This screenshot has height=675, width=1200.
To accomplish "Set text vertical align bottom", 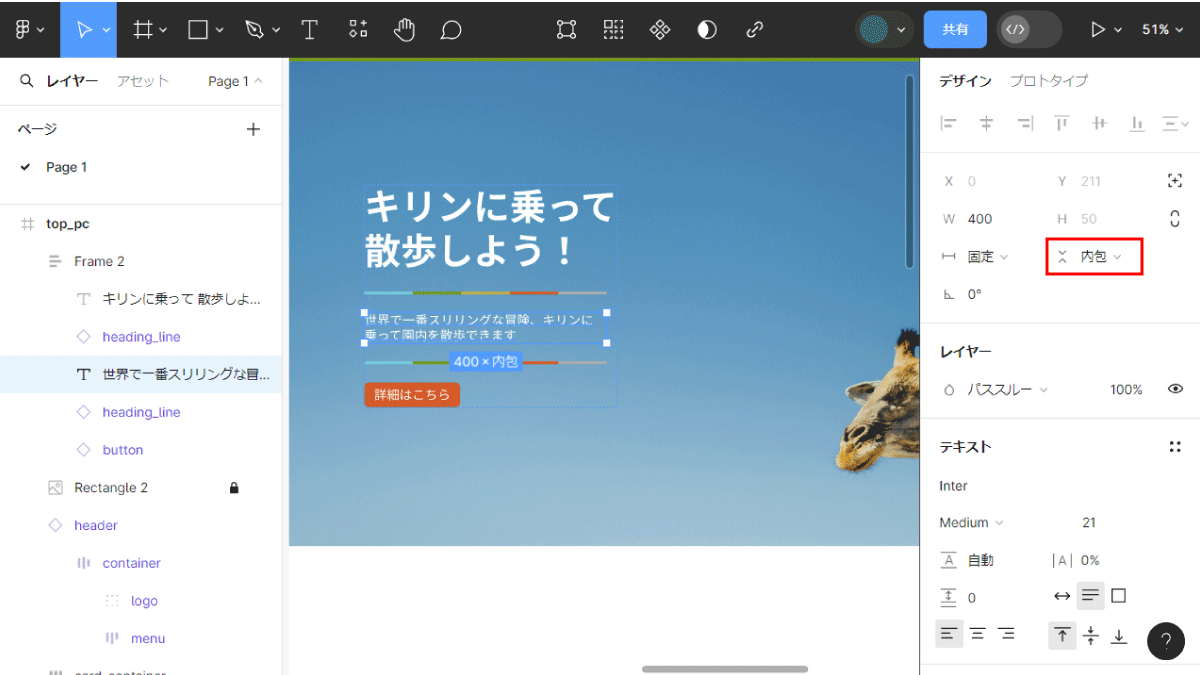I will click(x=1119, y=634).
